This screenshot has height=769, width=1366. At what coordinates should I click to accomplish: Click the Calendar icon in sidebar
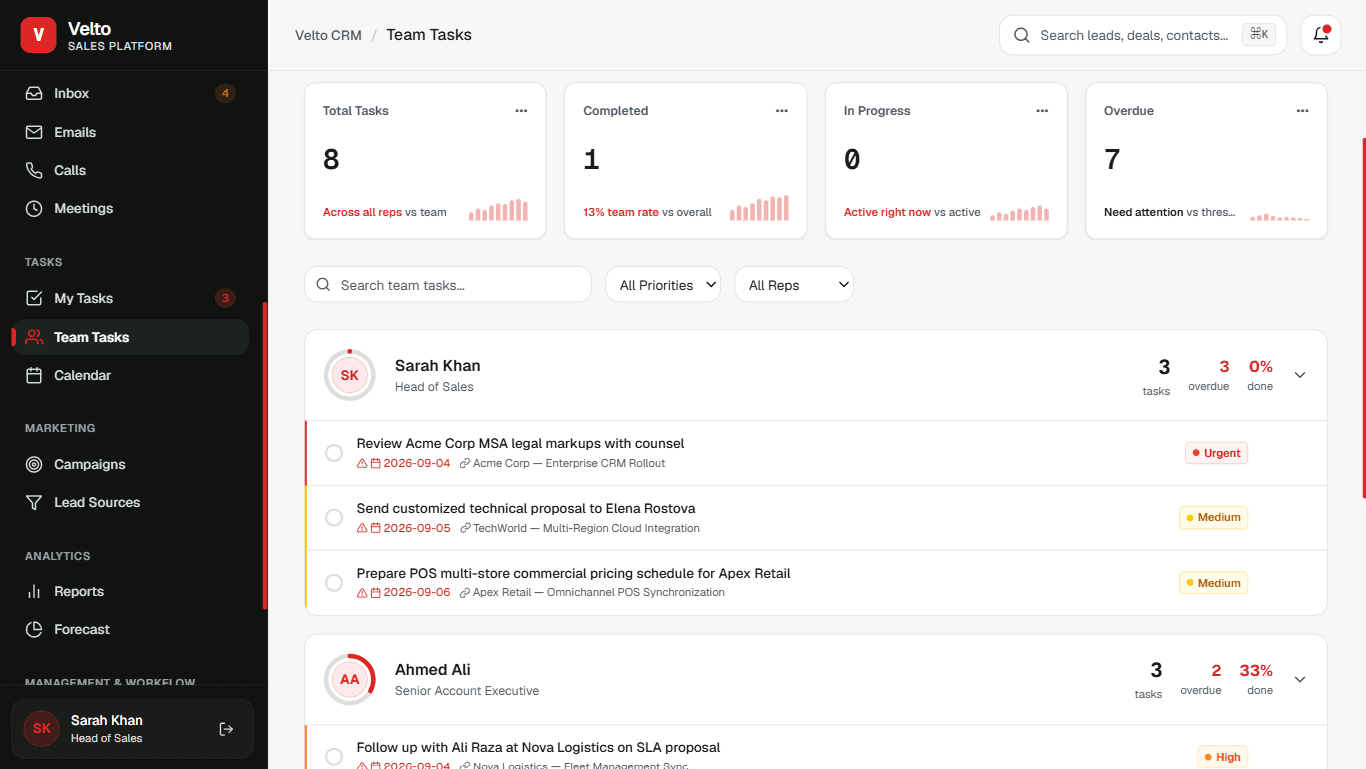34,375
